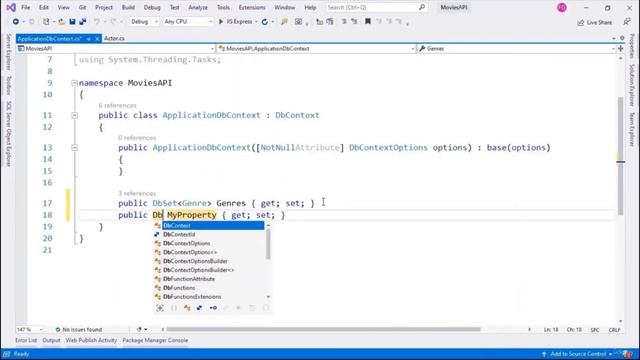
Task: Click the IntelliSense list scrollbar thumb
Action: (x=268, y=244)
